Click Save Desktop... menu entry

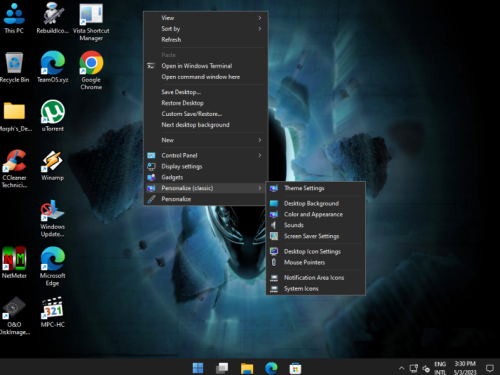coord(206,92)
